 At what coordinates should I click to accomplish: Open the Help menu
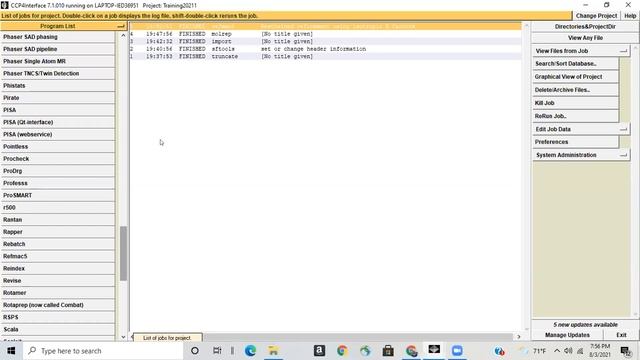click(x=630, y=16)
